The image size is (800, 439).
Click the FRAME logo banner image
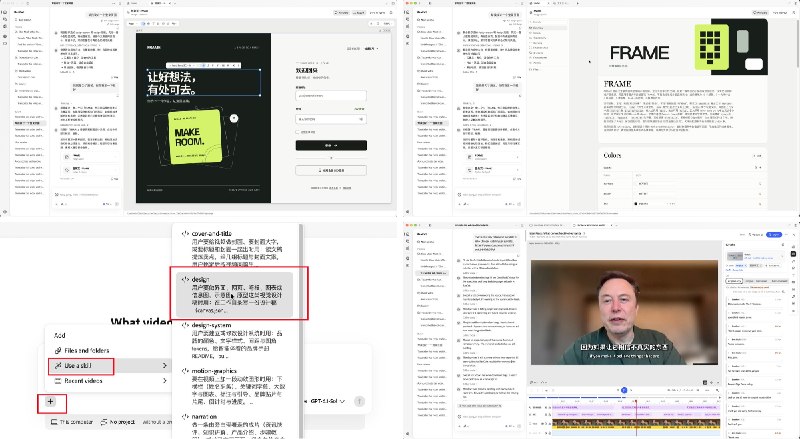click(x=683, y=47)
